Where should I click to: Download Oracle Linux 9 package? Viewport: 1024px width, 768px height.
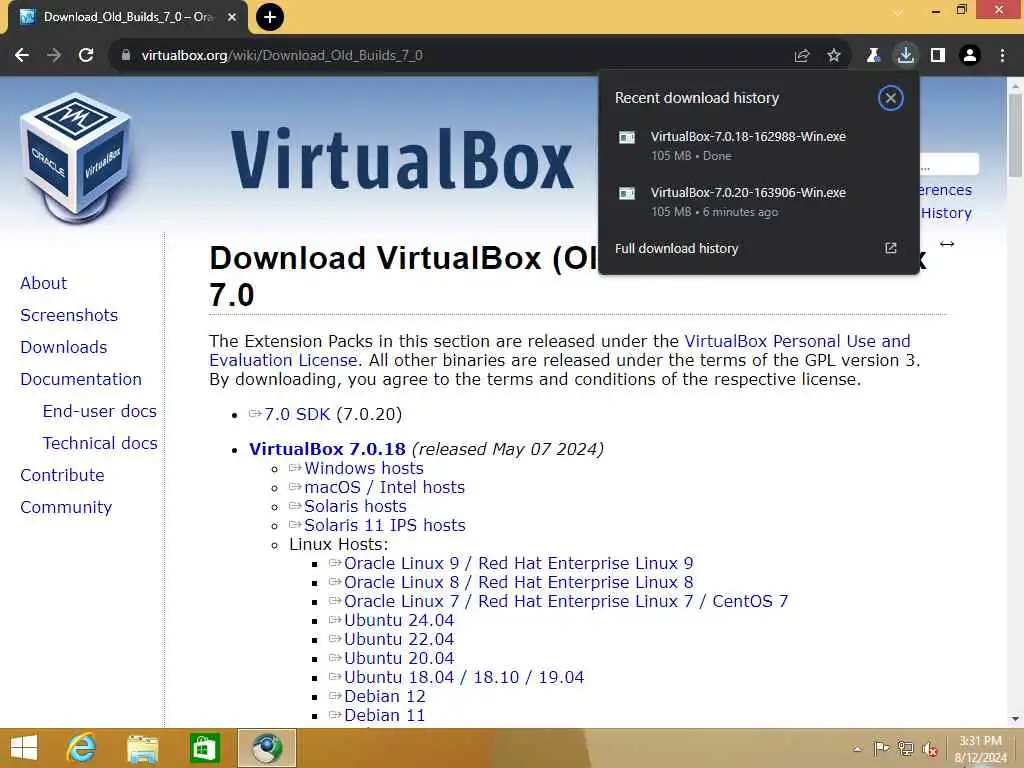point(519,564)
